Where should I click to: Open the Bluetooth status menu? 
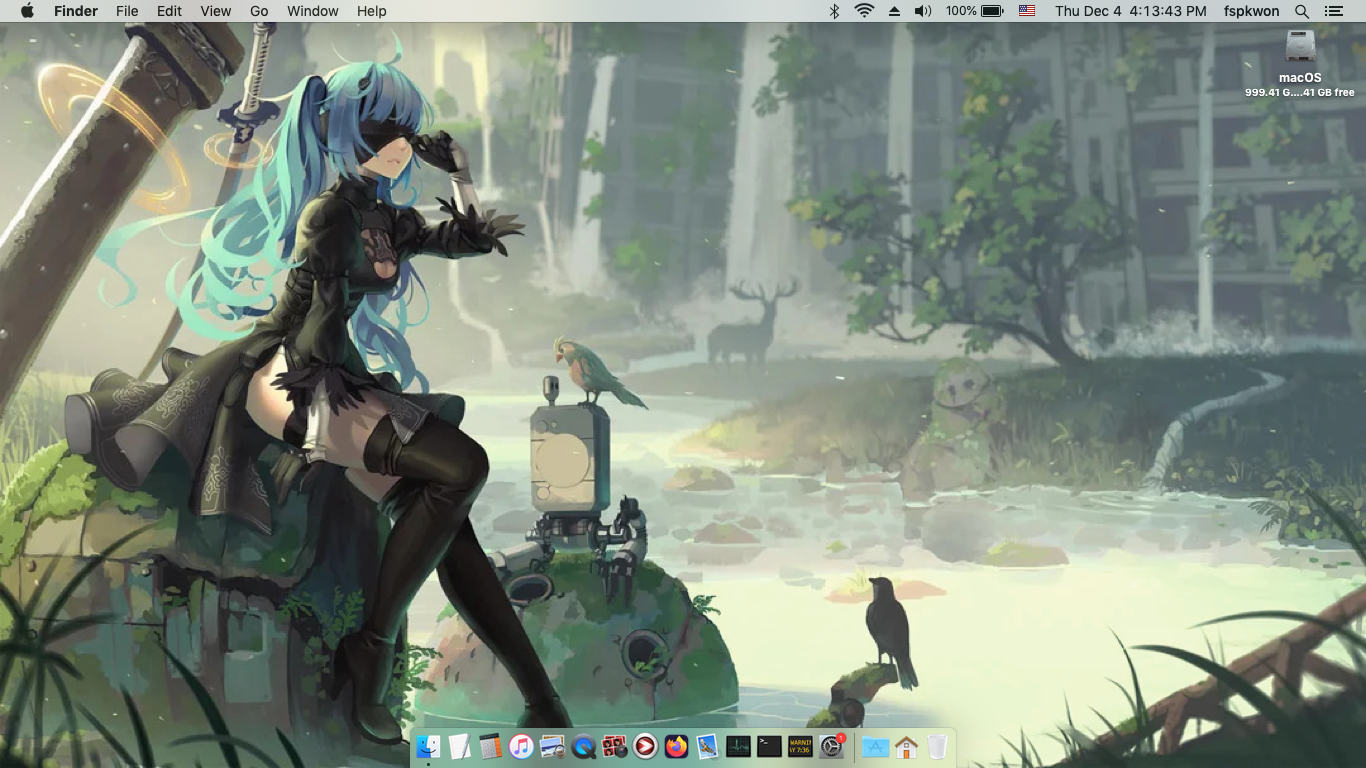point(835,11)
